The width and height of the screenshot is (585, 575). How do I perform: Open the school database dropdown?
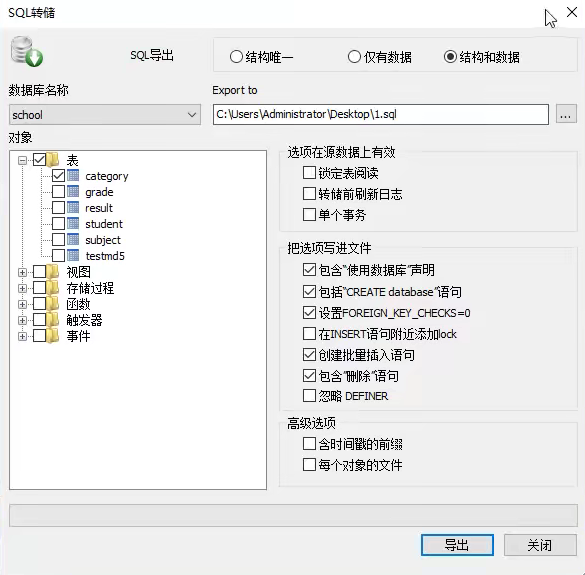[x=105, y=115]
